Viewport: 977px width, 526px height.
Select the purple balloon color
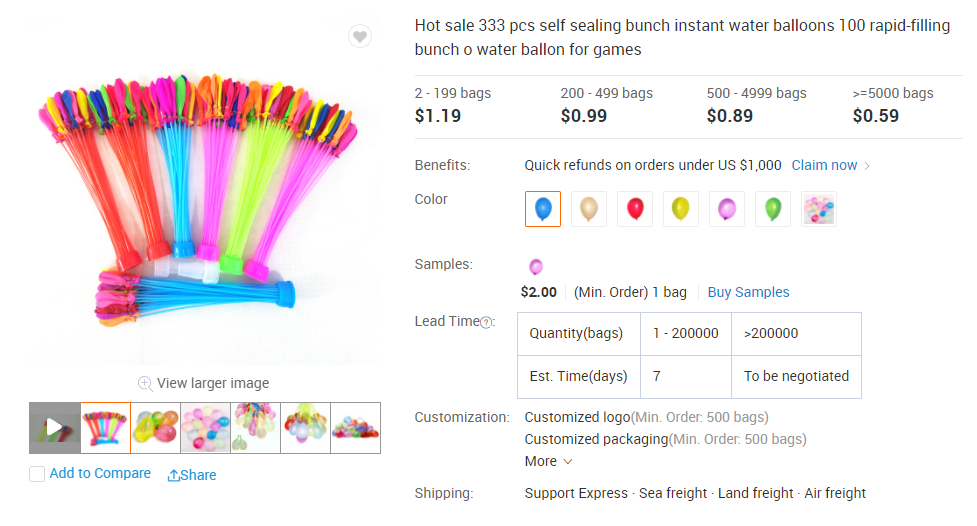727,209
